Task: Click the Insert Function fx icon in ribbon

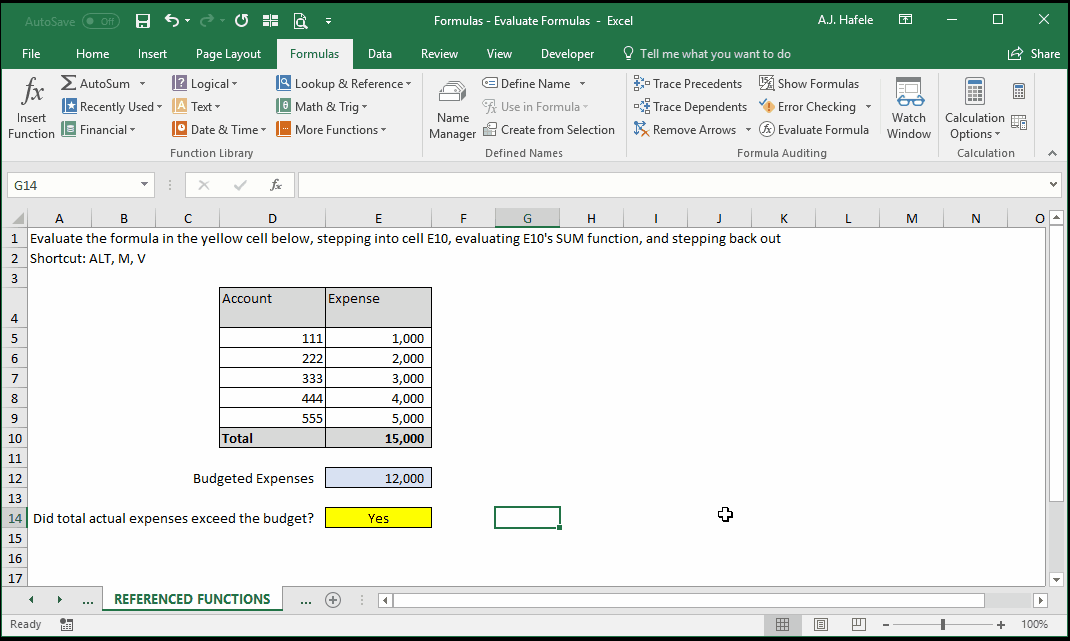Action: 31,91
